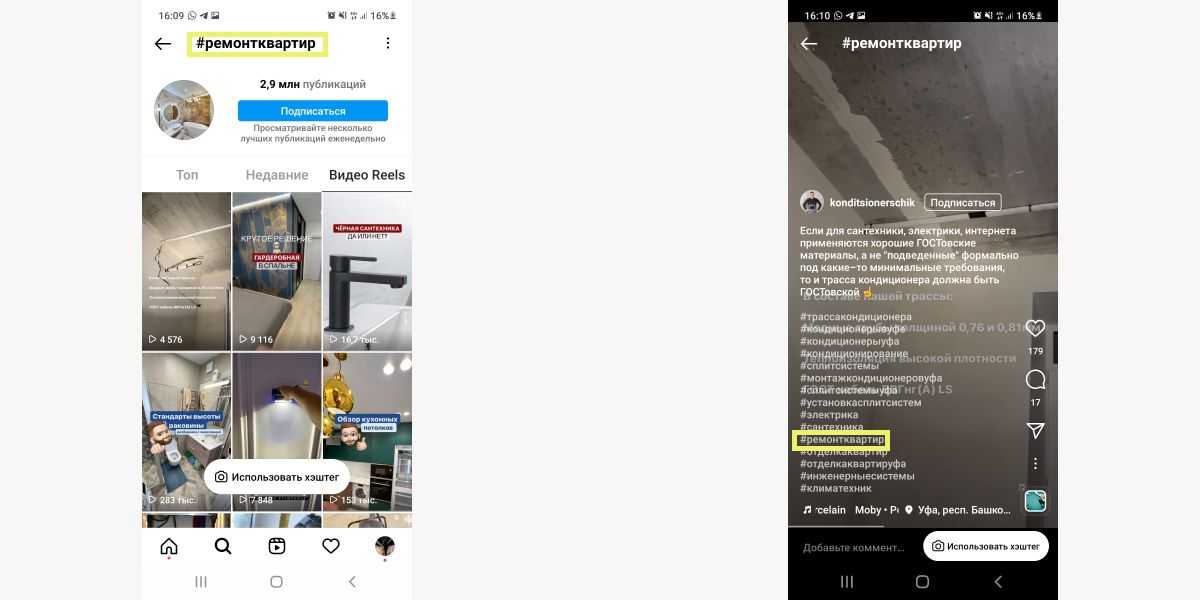Open the black faucet reel thumbnail
The height and width of the screenshot is (600, 1200).
tap(367, 271)
